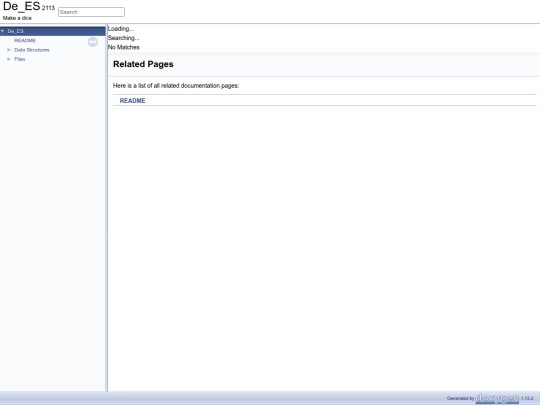Viewport: 540px width, 405px height.
Task: Open the README link in page list
Action: click(x=132, y=101)
